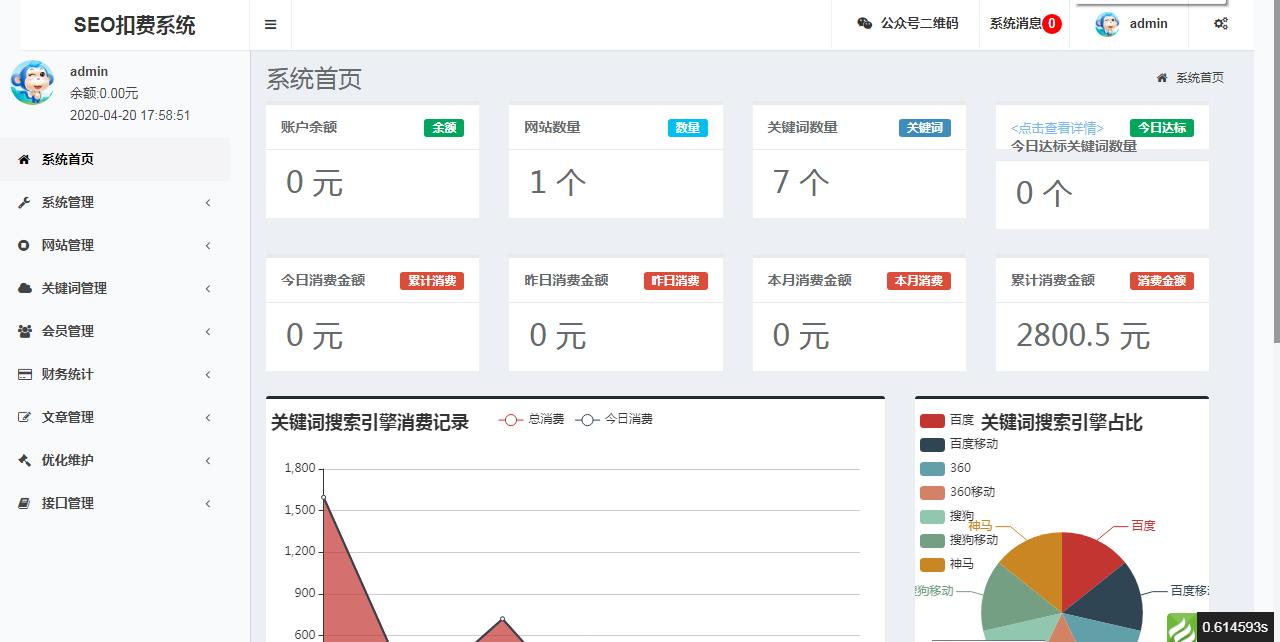Open the 系统管理 sidebar menu
The width and height of the screenshot is (1280, 642).
[x=115, y=202]
